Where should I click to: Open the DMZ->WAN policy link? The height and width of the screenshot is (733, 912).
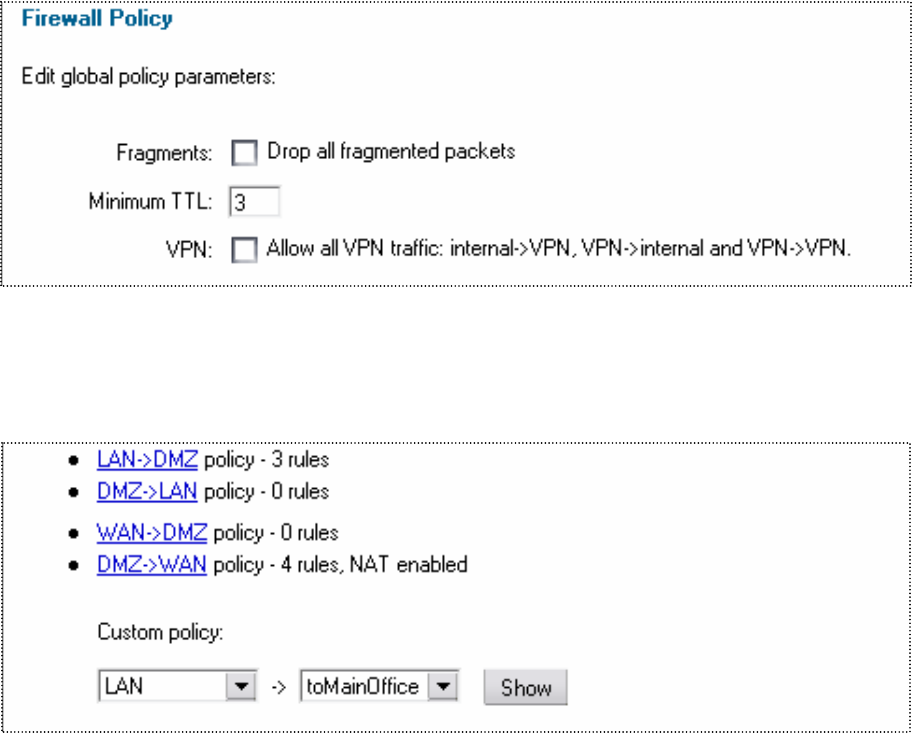tap(151, 564)
